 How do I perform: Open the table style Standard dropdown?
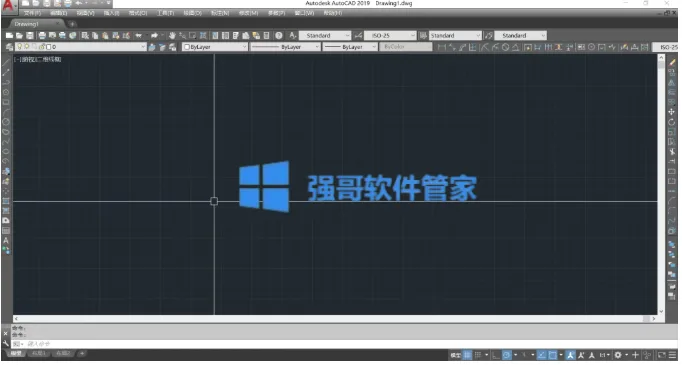(x=455, y=36)
